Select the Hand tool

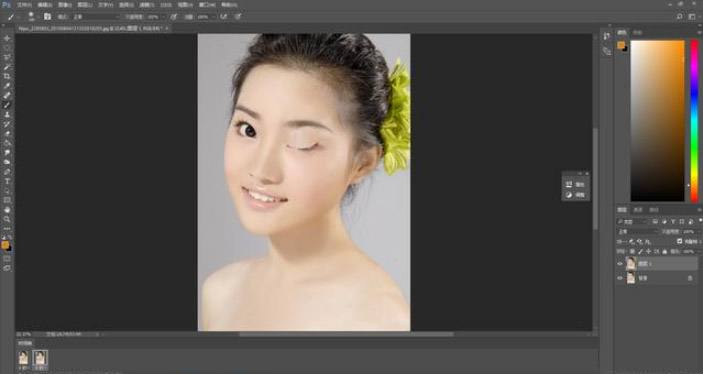tap(7, 209)
